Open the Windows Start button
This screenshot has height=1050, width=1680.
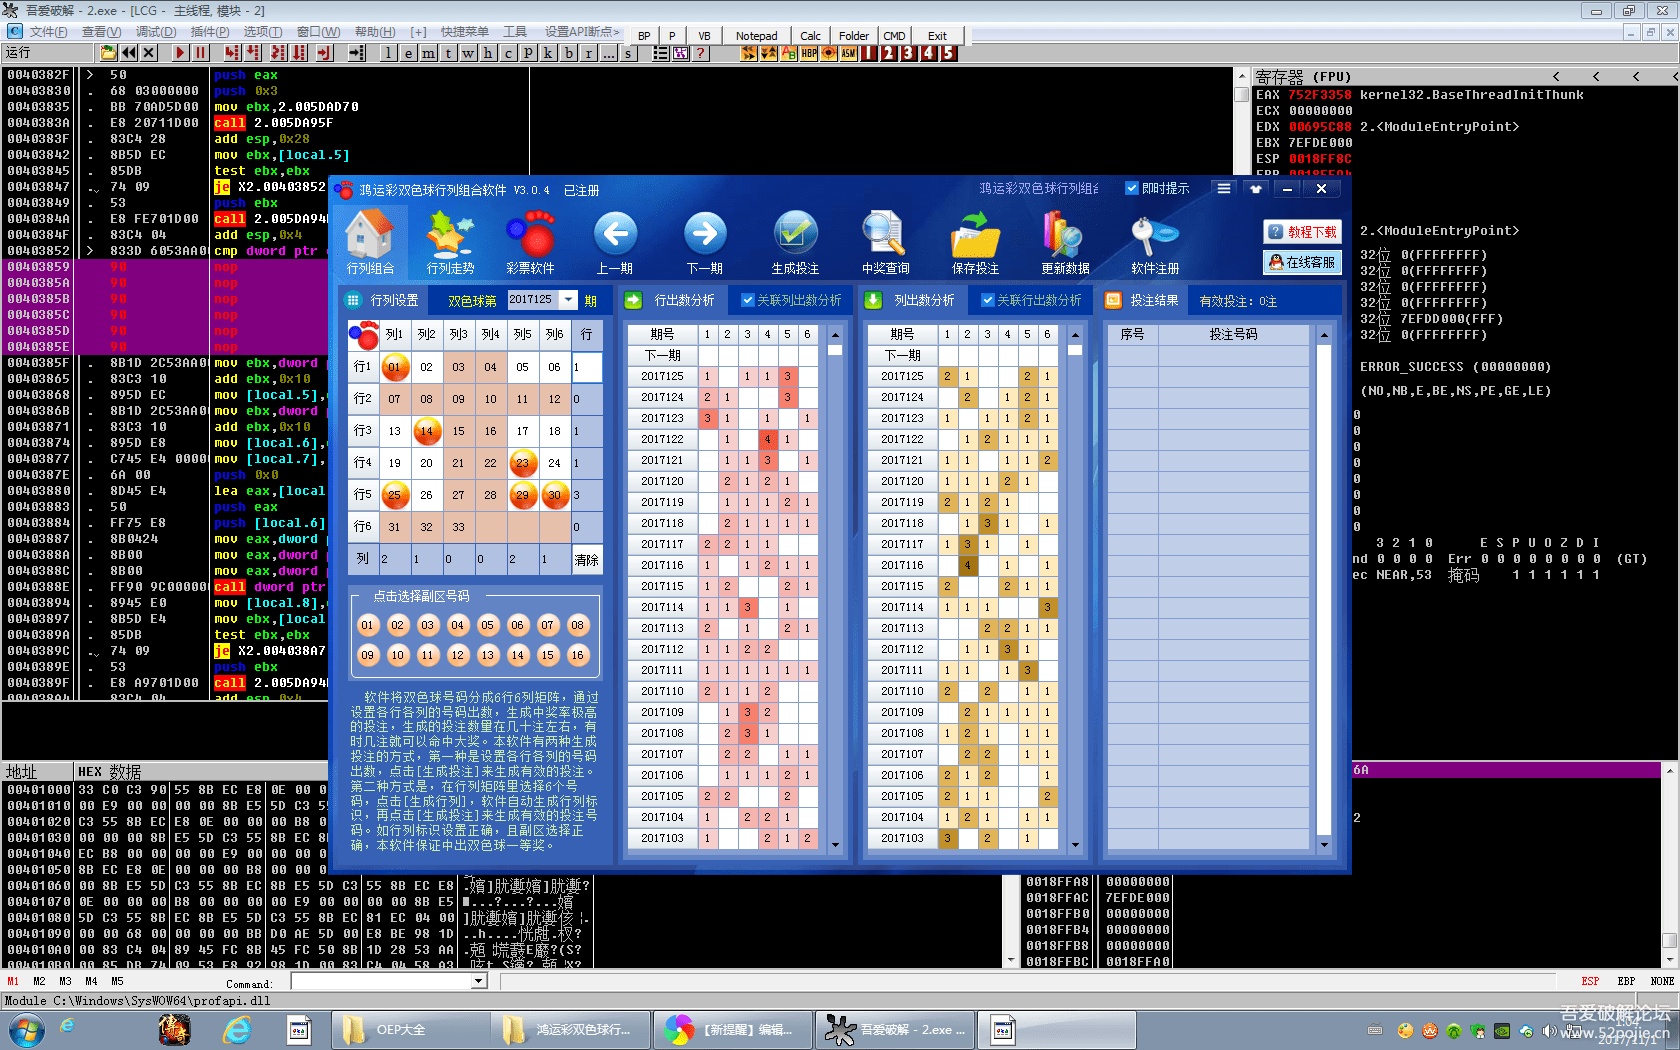click(x=25, y=1029)
